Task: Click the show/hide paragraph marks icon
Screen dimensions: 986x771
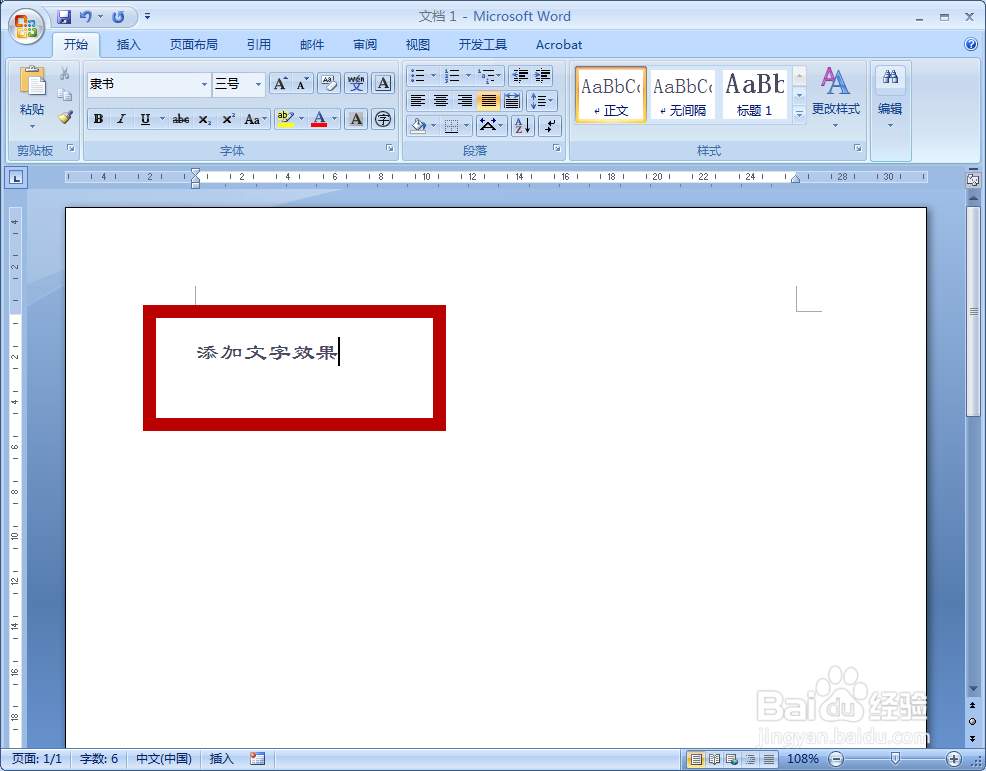Action: 549,125
